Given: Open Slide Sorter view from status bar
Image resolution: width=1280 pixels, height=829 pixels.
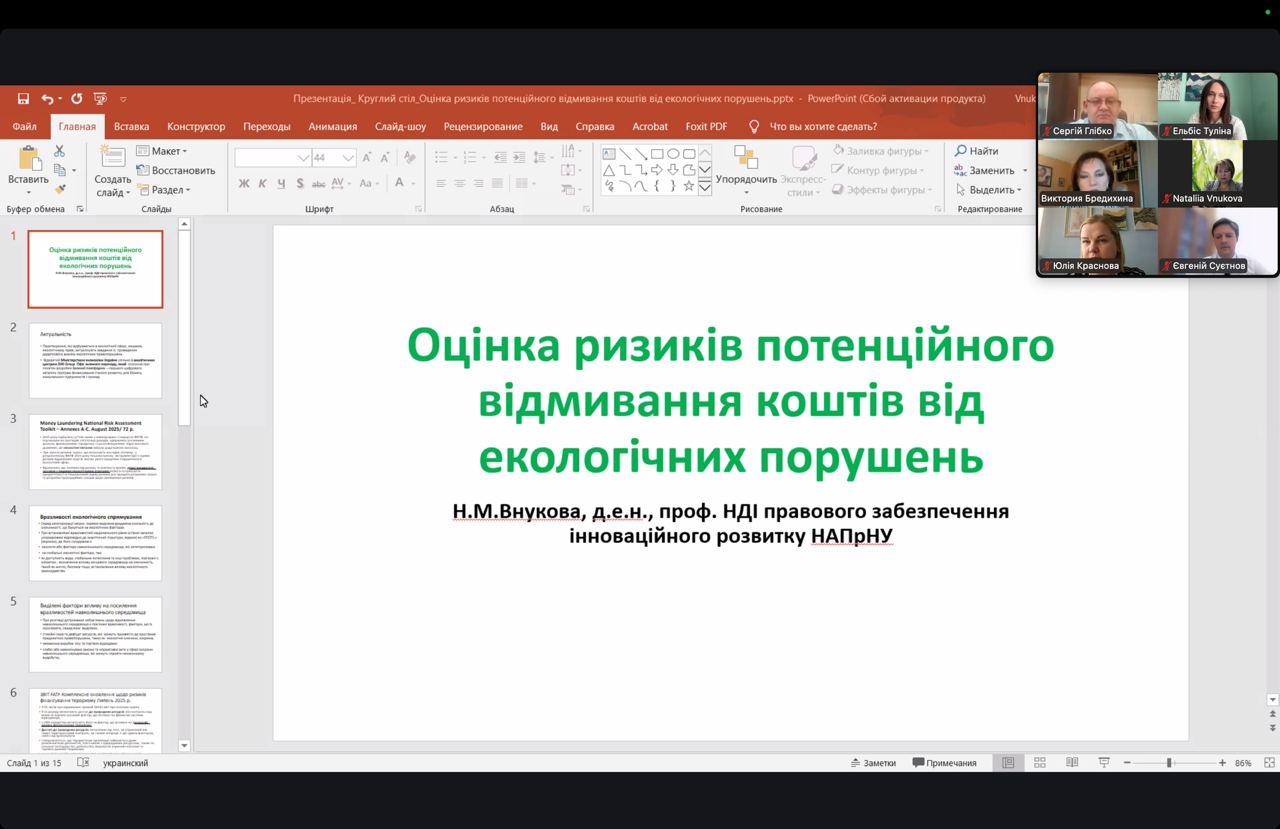Looking at the screenshot, I should 1040,763.
